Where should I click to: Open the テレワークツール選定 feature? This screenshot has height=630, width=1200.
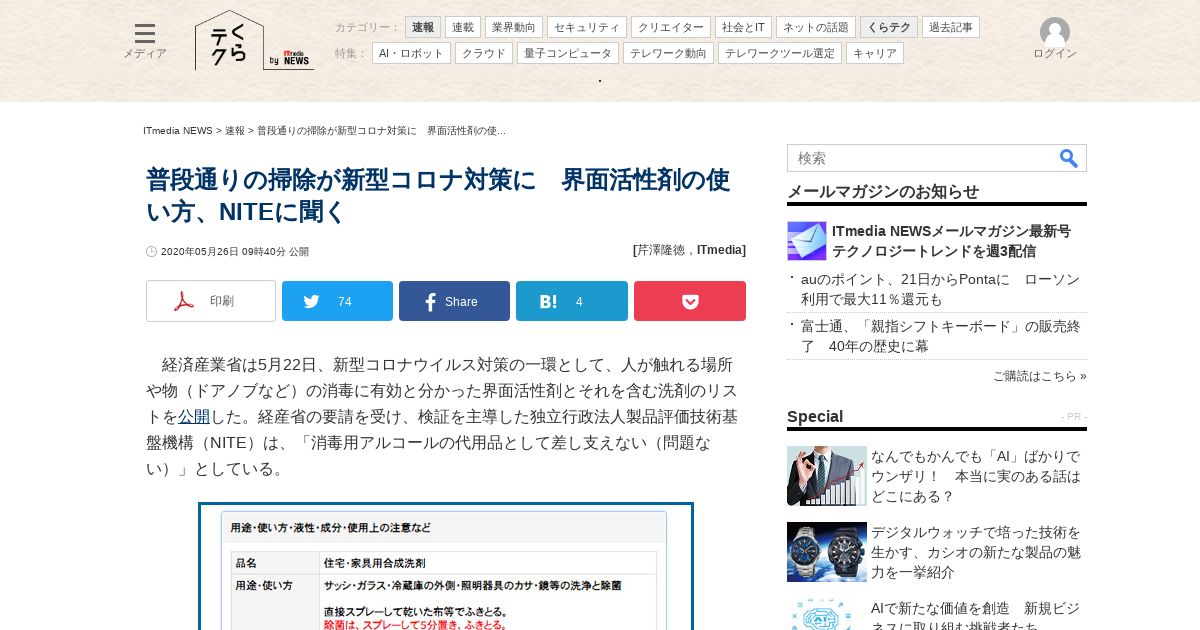click(780, 53)
